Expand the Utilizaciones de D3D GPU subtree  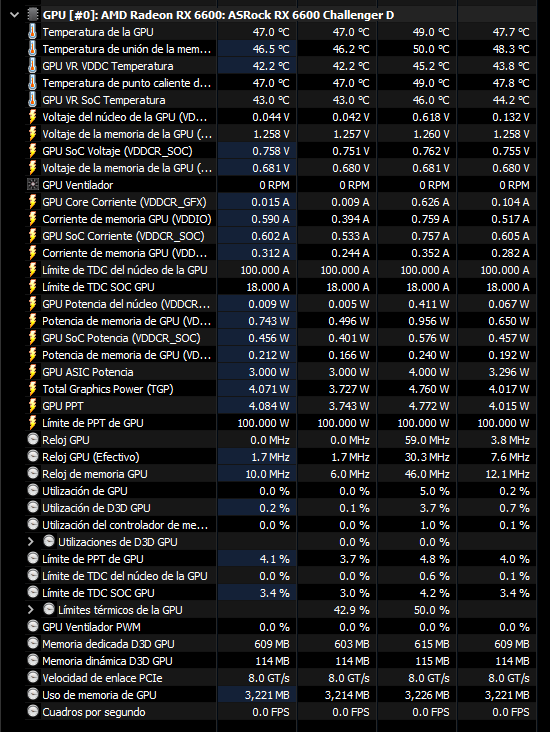point(31,542)
